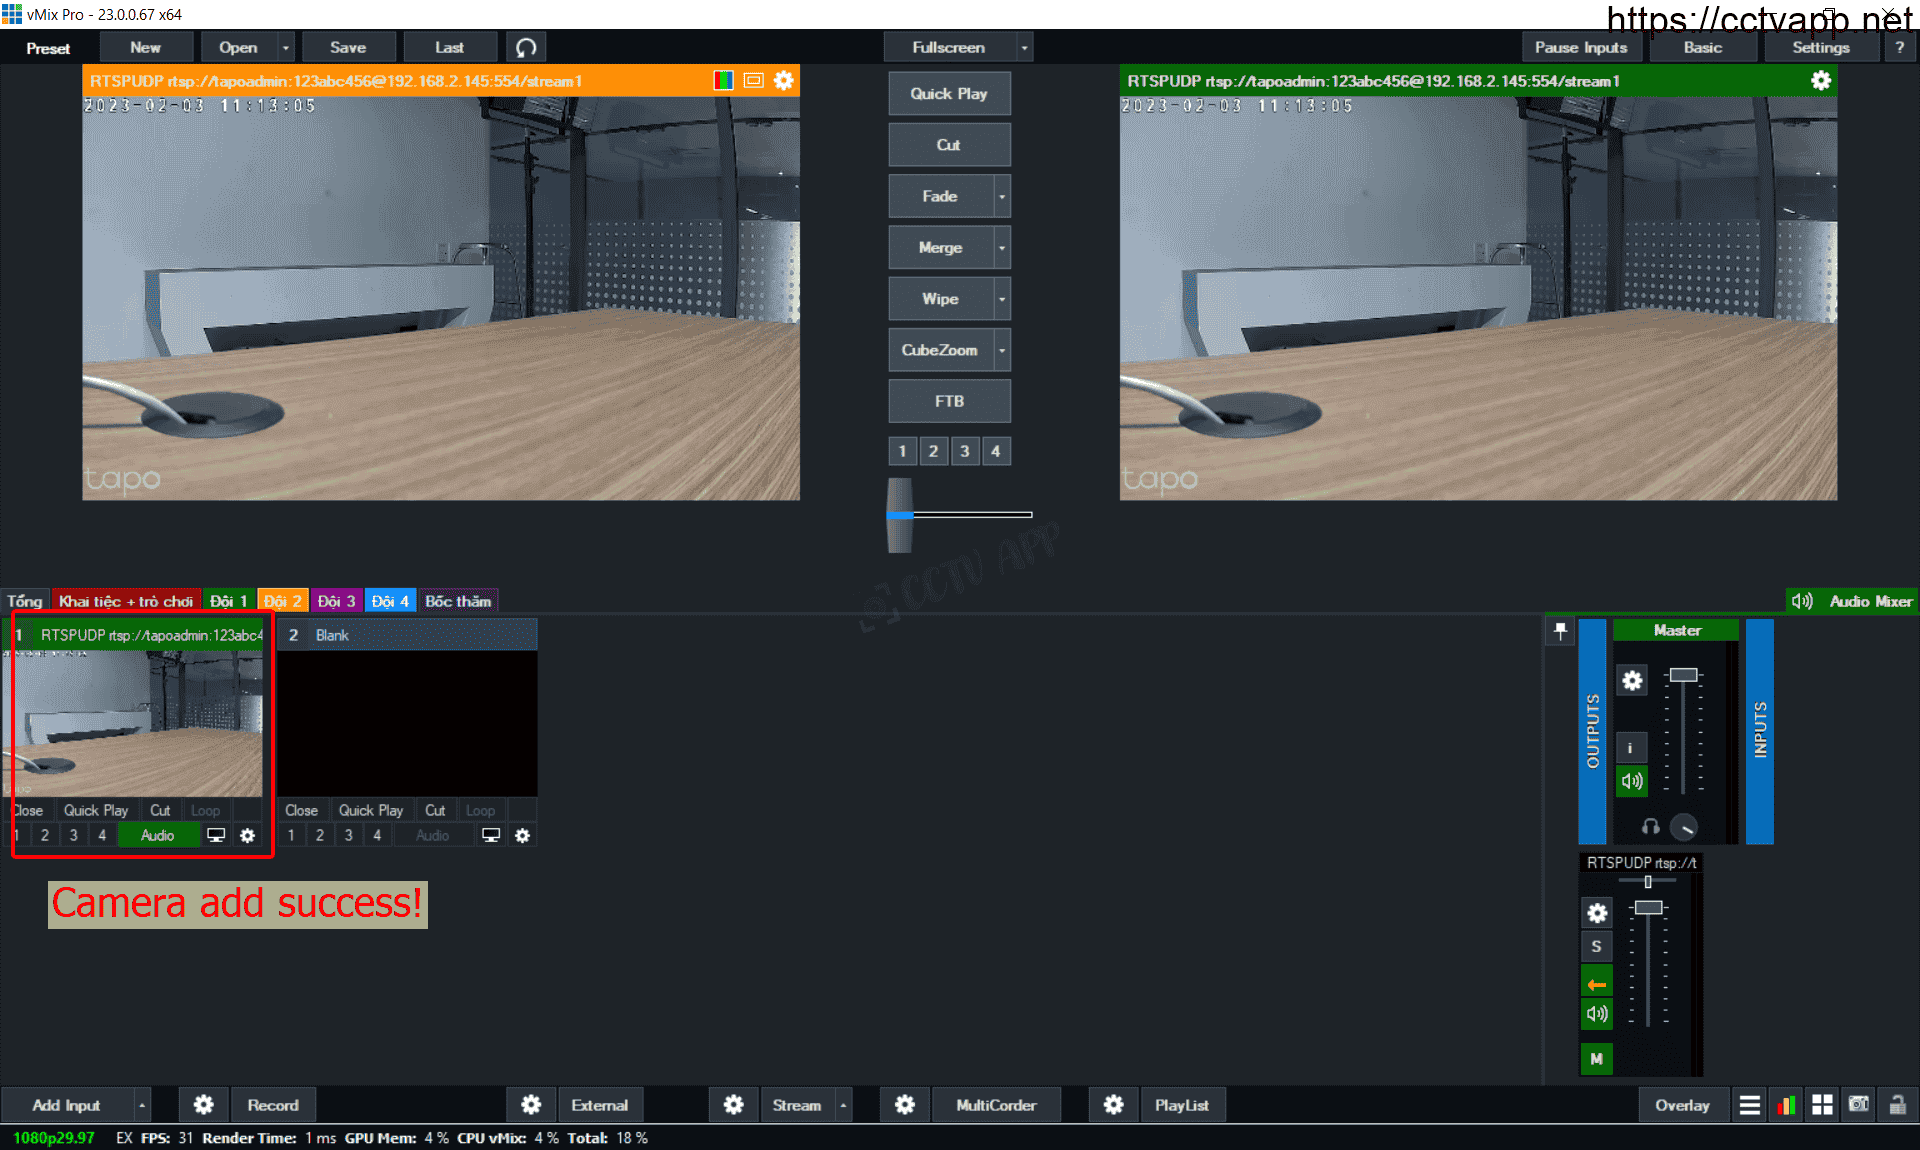Pin the audio mixer panel
This screenshot has width=1920, height=1150.
coord(1560,631)
